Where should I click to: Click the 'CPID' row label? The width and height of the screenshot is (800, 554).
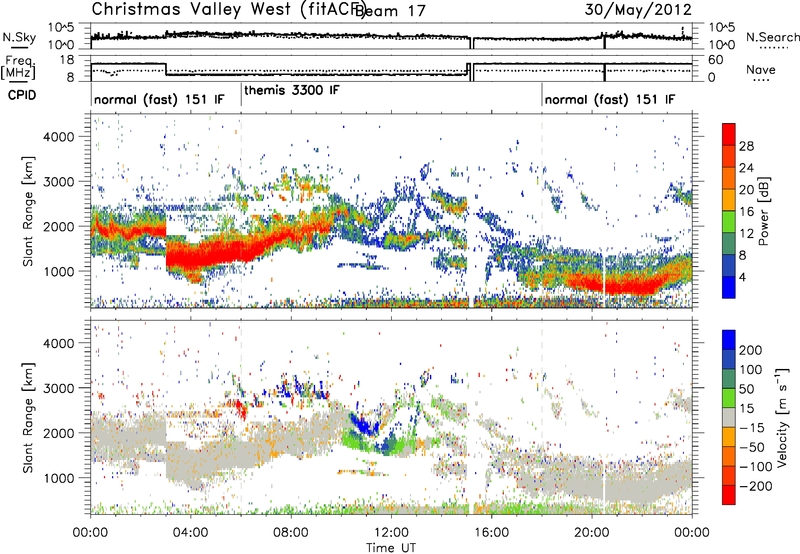point(22,95)
